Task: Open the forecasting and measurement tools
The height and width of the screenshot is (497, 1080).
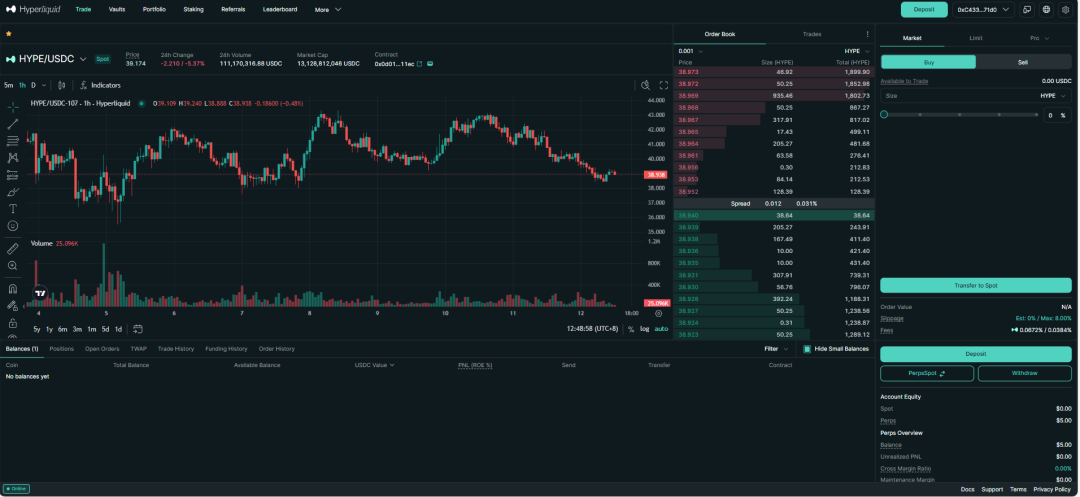Action: [x=12, y=175]
